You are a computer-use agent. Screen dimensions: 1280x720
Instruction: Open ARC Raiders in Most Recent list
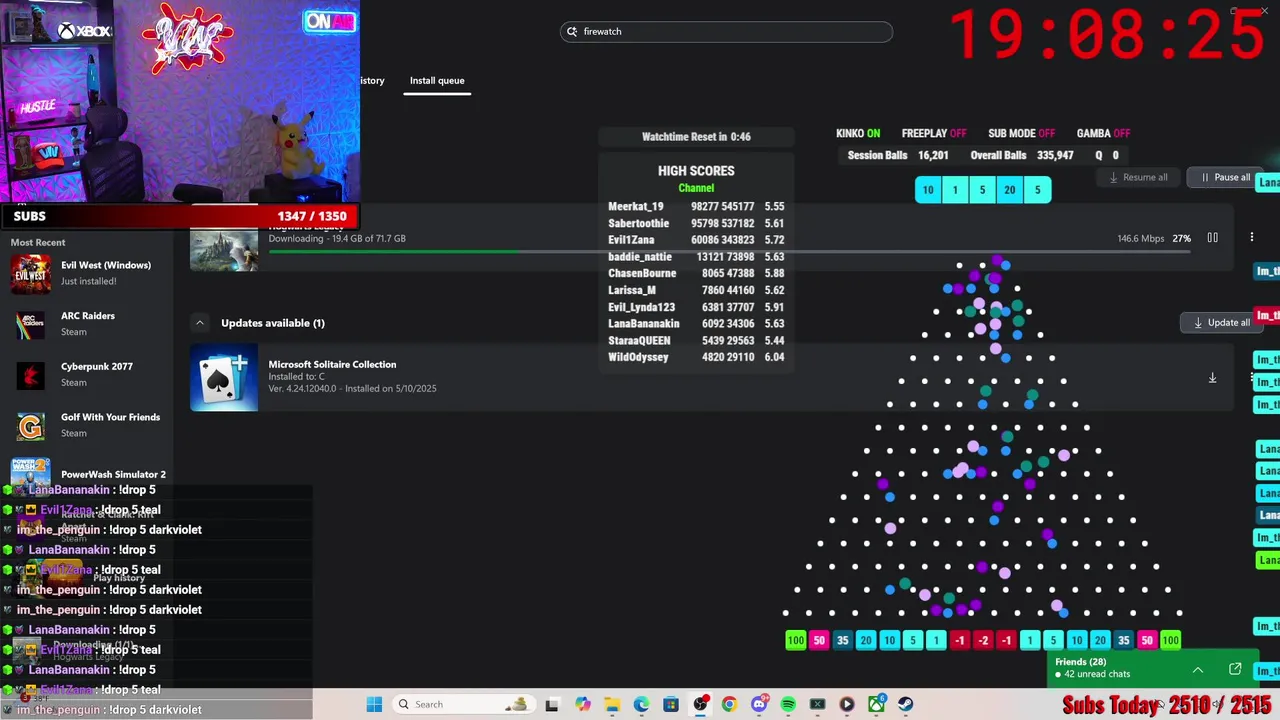coord(88,324)
